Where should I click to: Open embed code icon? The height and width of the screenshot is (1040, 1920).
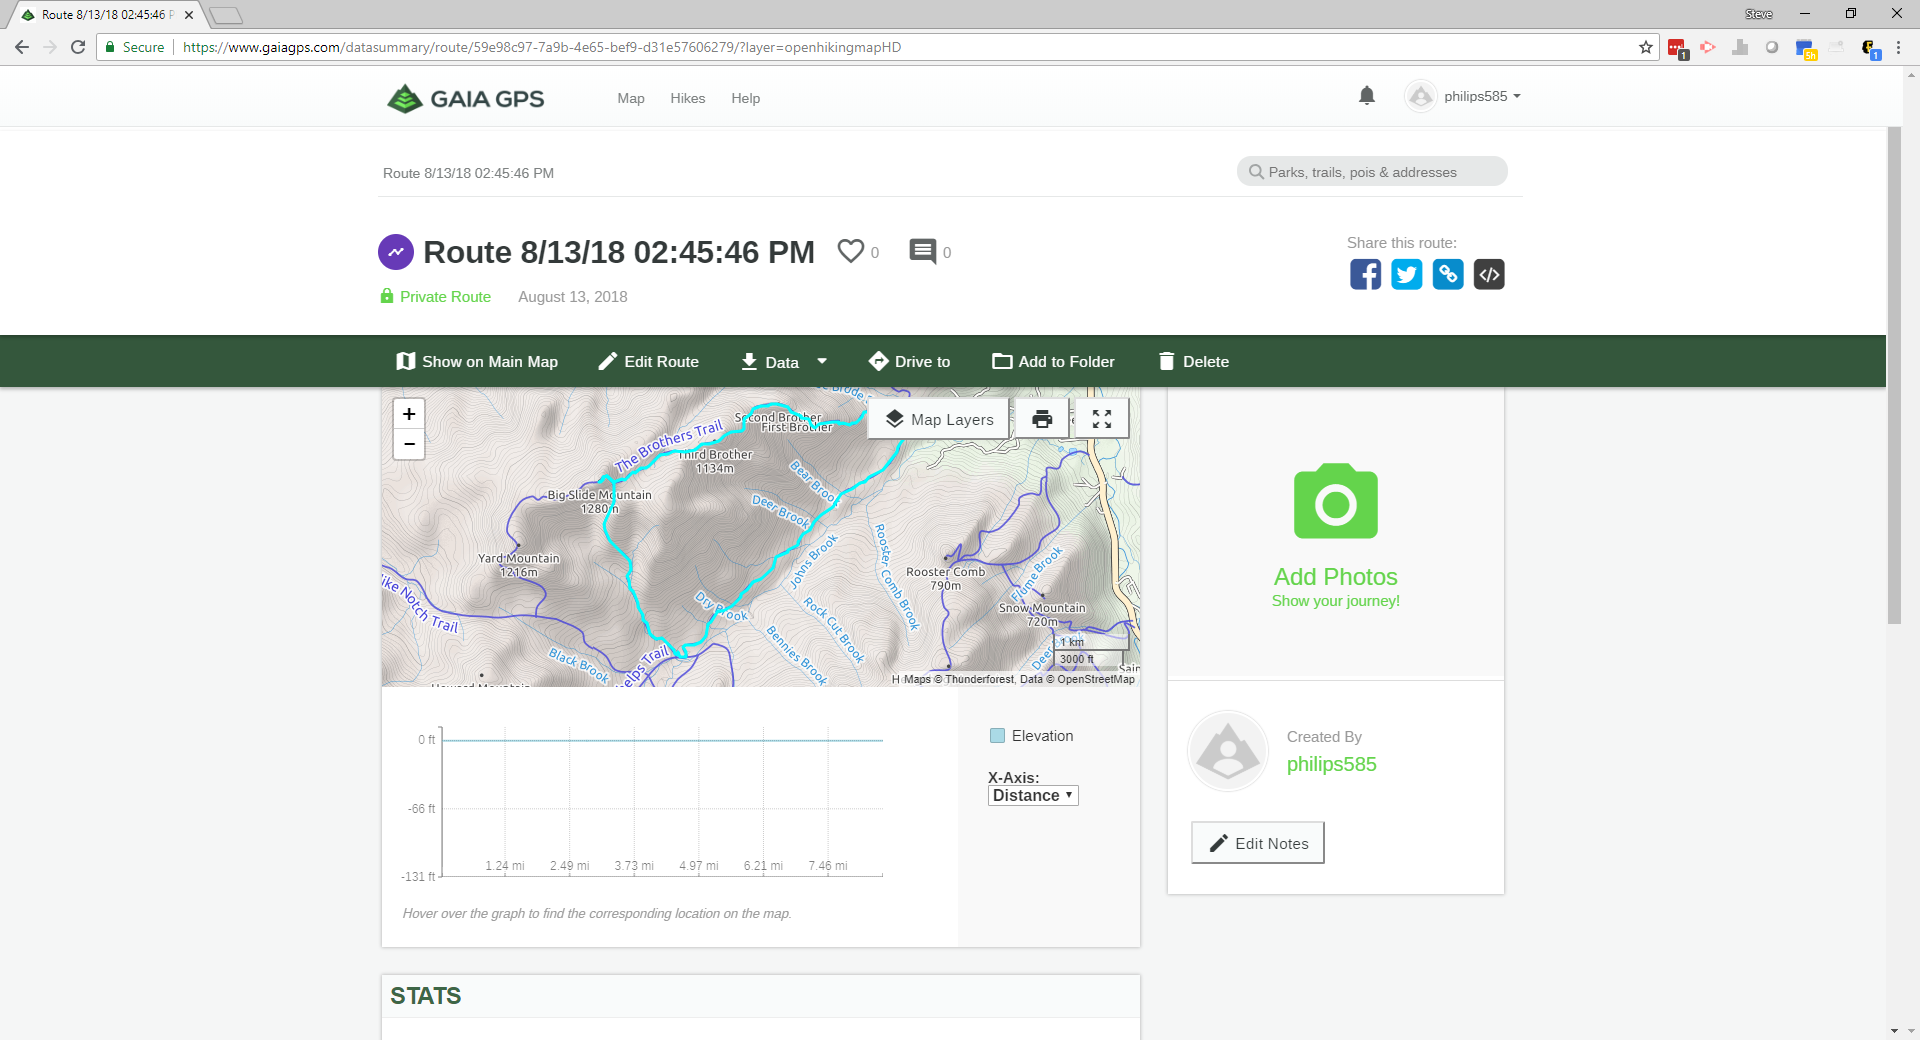point(1489,274)
